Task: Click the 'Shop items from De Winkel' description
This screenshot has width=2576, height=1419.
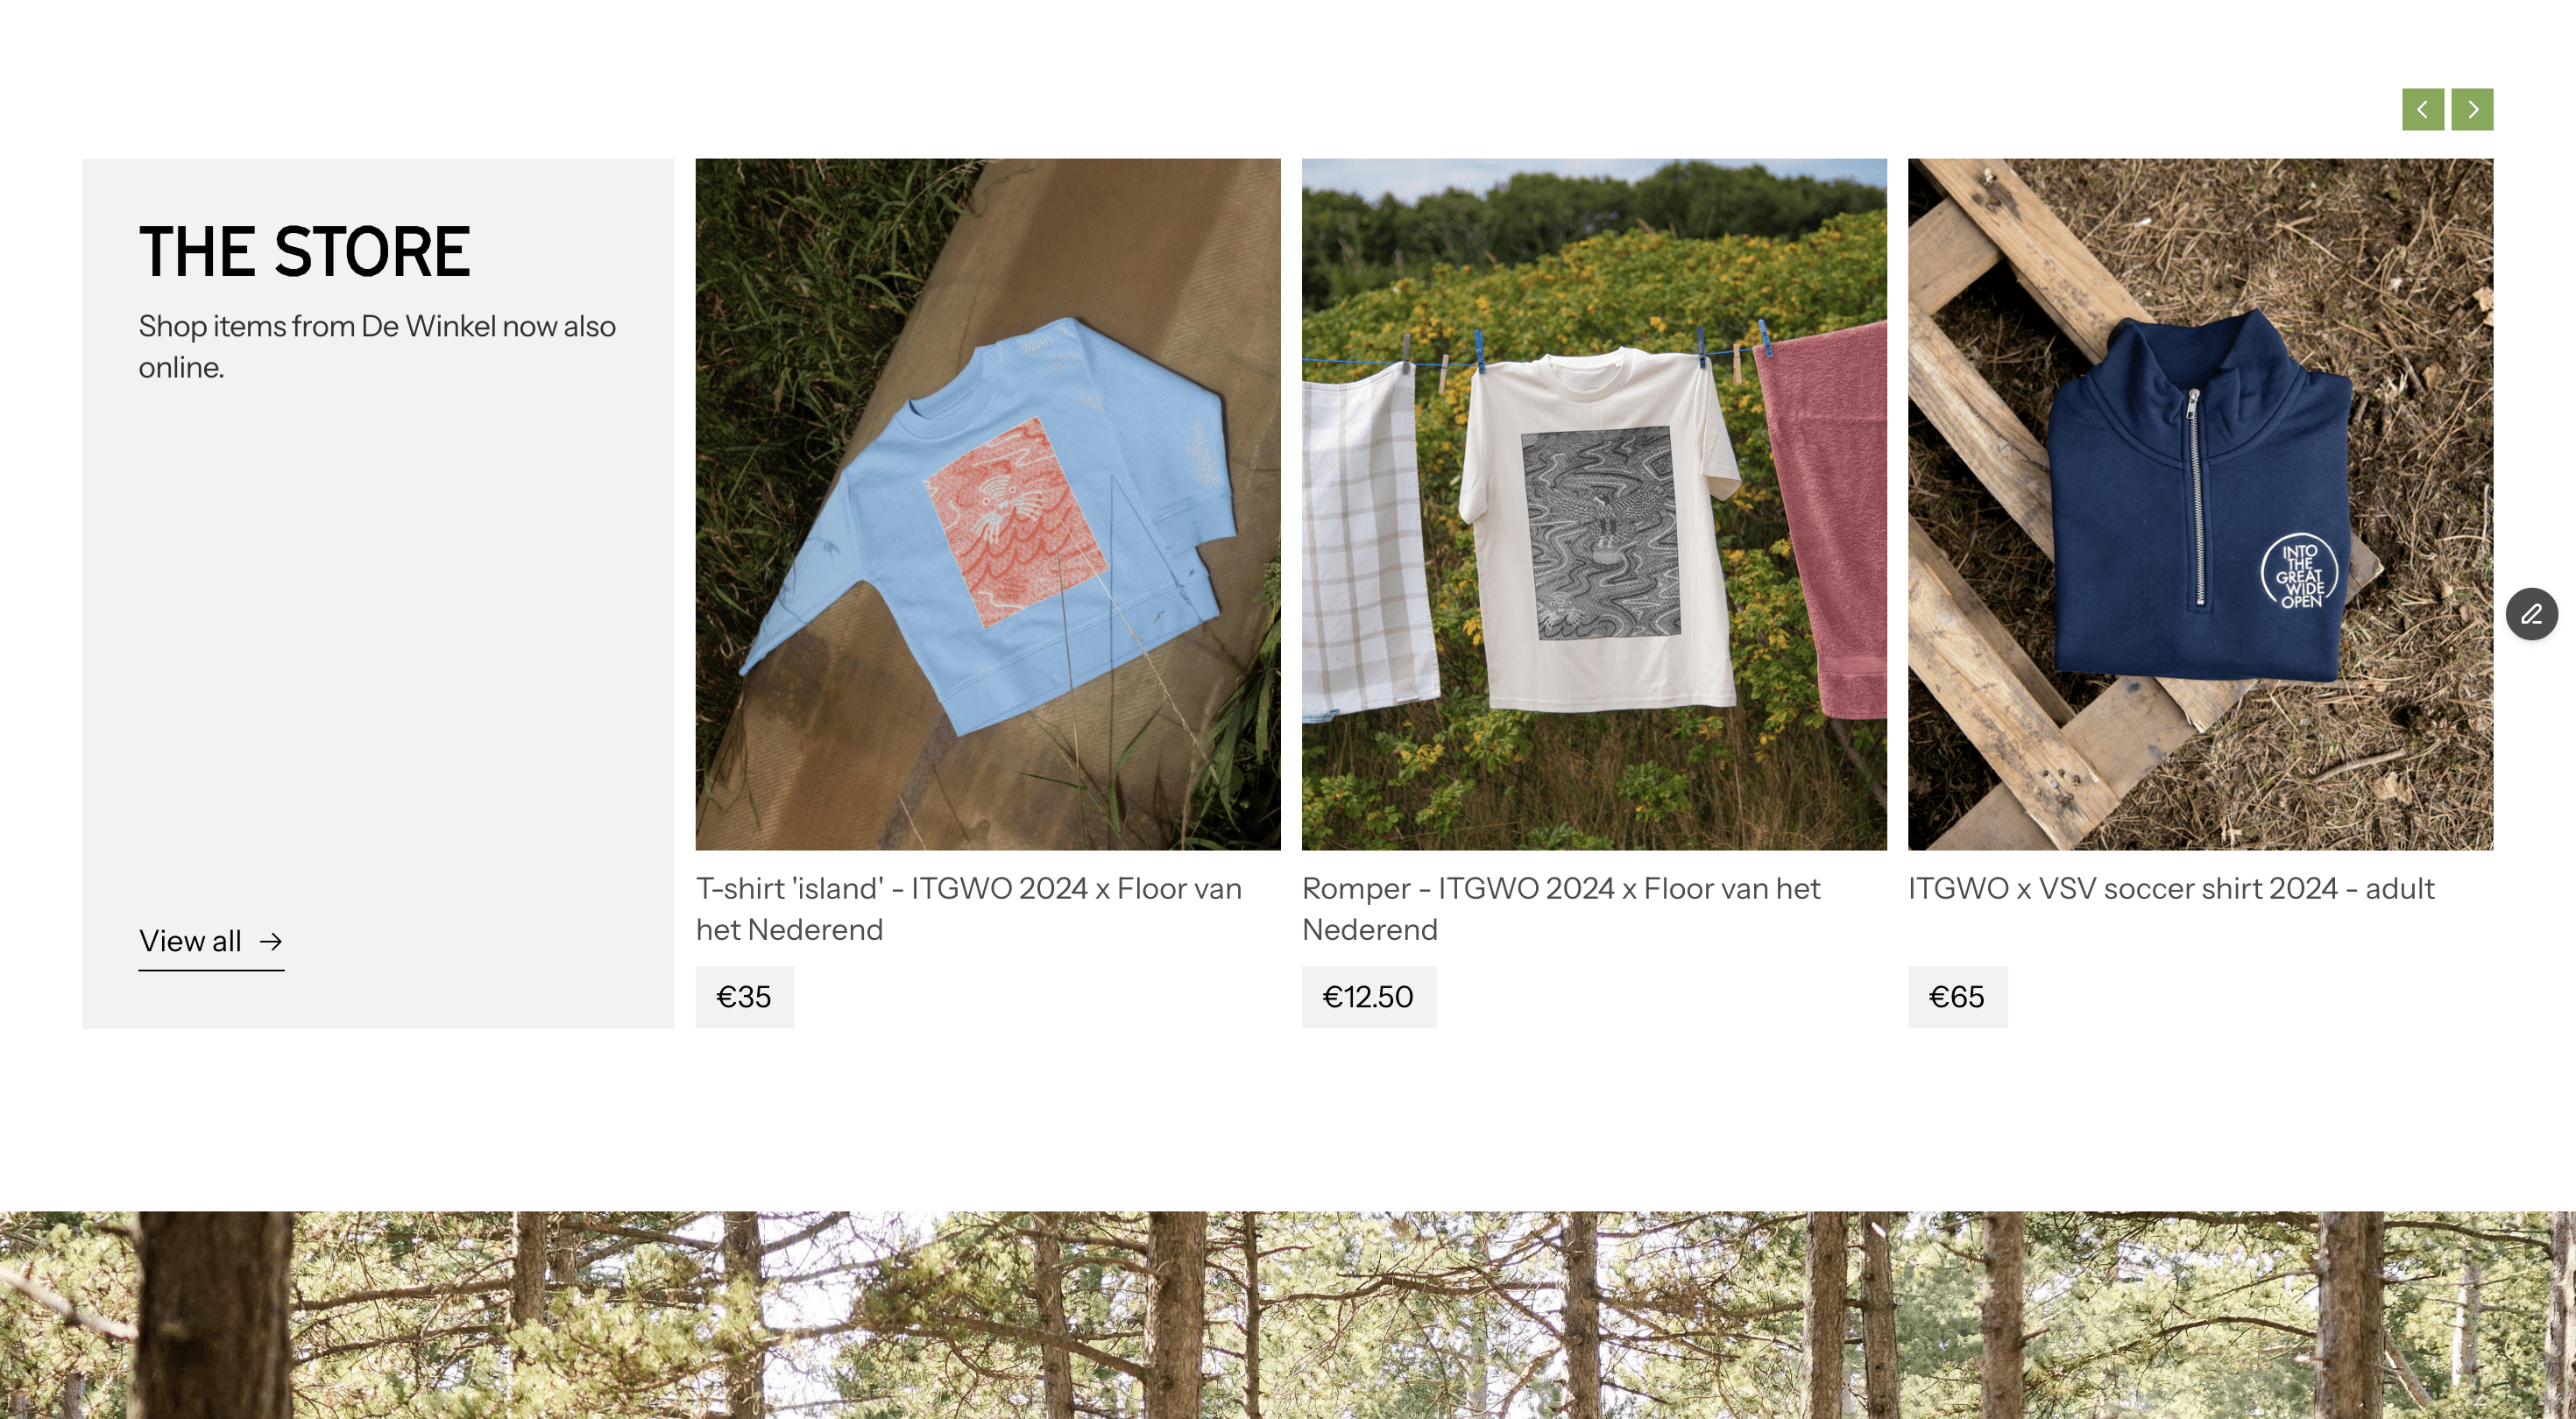Action: click(x=377, y=347)
